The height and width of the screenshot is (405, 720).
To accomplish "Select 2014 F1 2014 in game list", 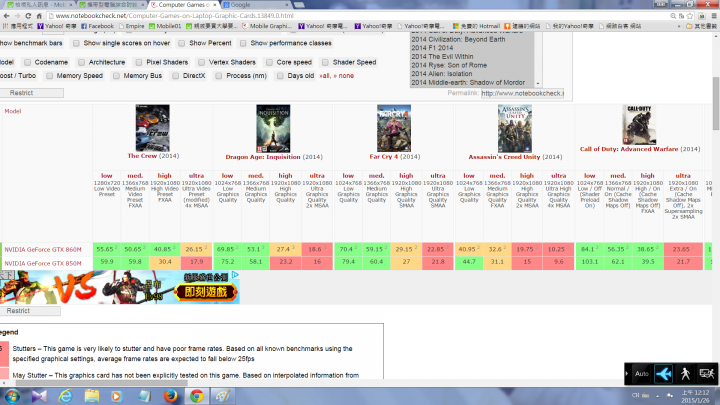I will [432, 48].
